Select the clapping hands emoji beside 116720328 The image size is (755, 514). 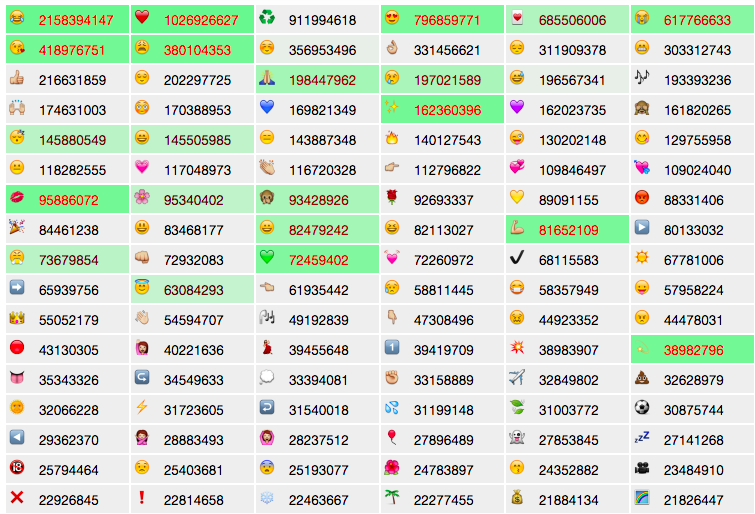pos(267,168)
